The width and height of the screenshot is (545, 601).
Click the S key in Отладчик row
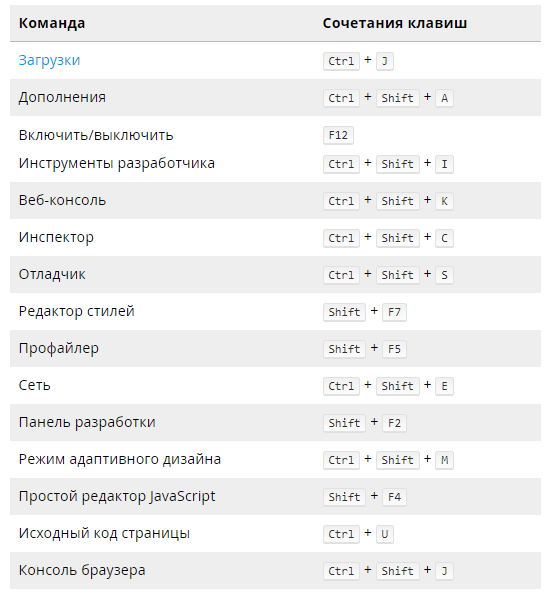click(444, 275)
